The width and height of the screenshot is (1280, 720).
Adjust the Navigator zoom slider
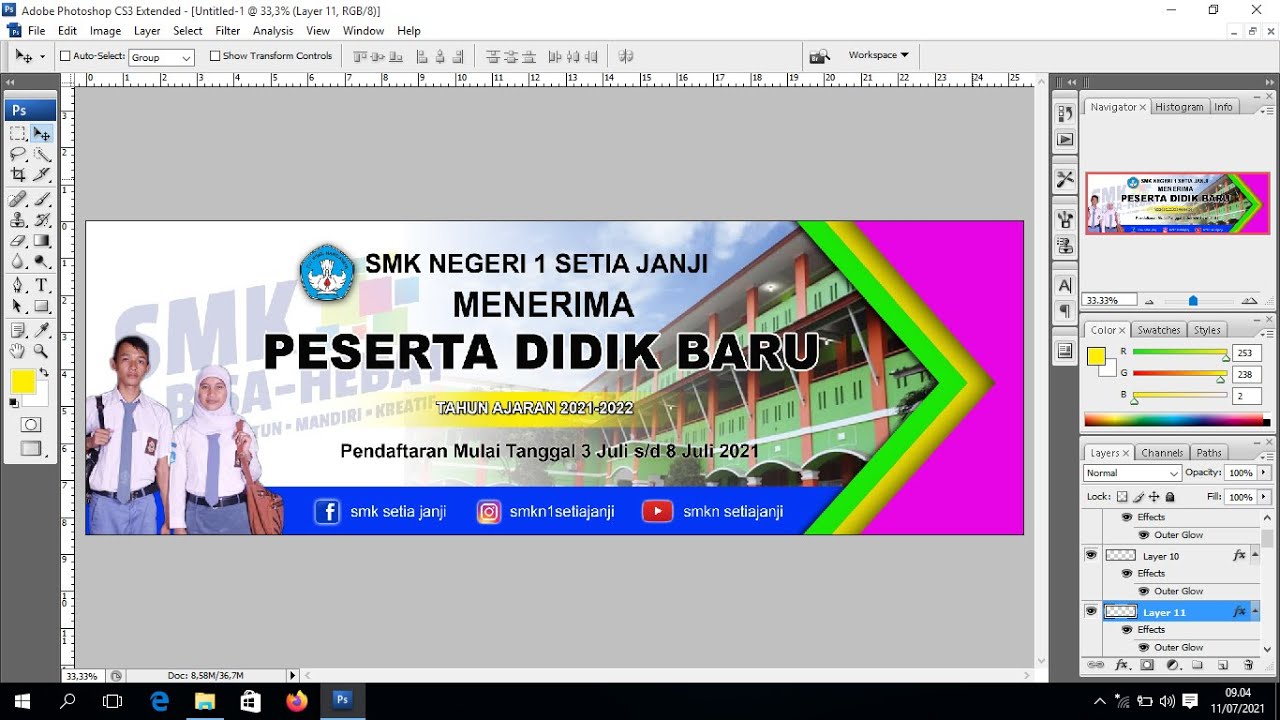(1193, 300)
